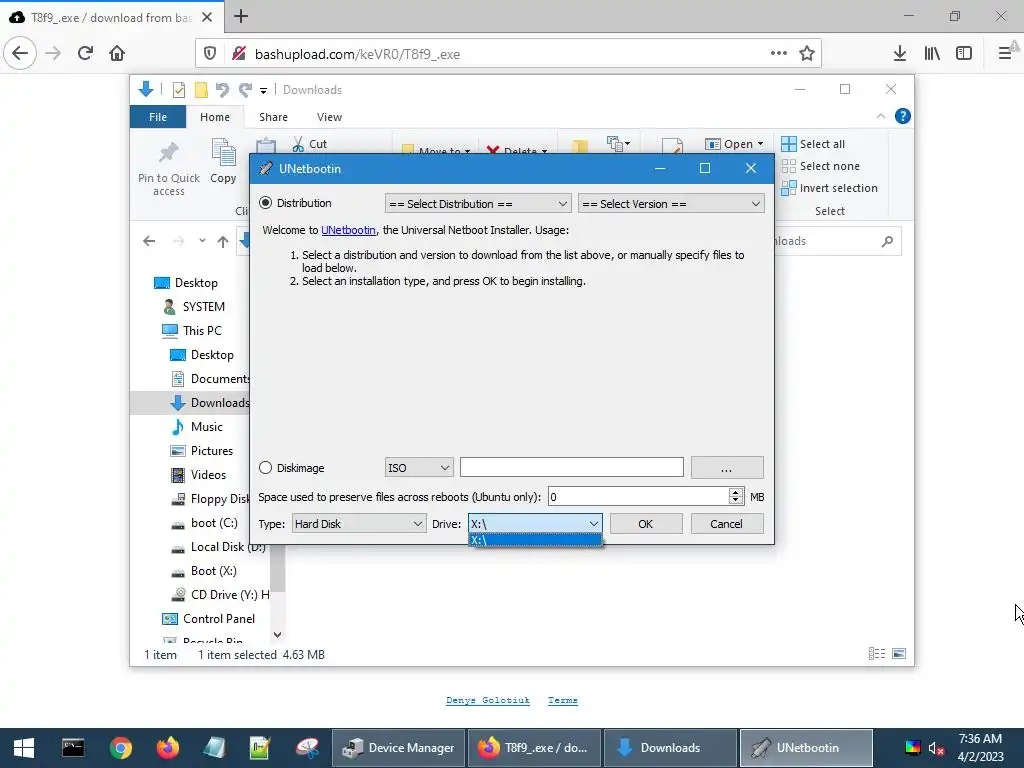This screenshot has width=1024, height=768.
Task: Click the disk image path input field
Action: click(571, 468)
